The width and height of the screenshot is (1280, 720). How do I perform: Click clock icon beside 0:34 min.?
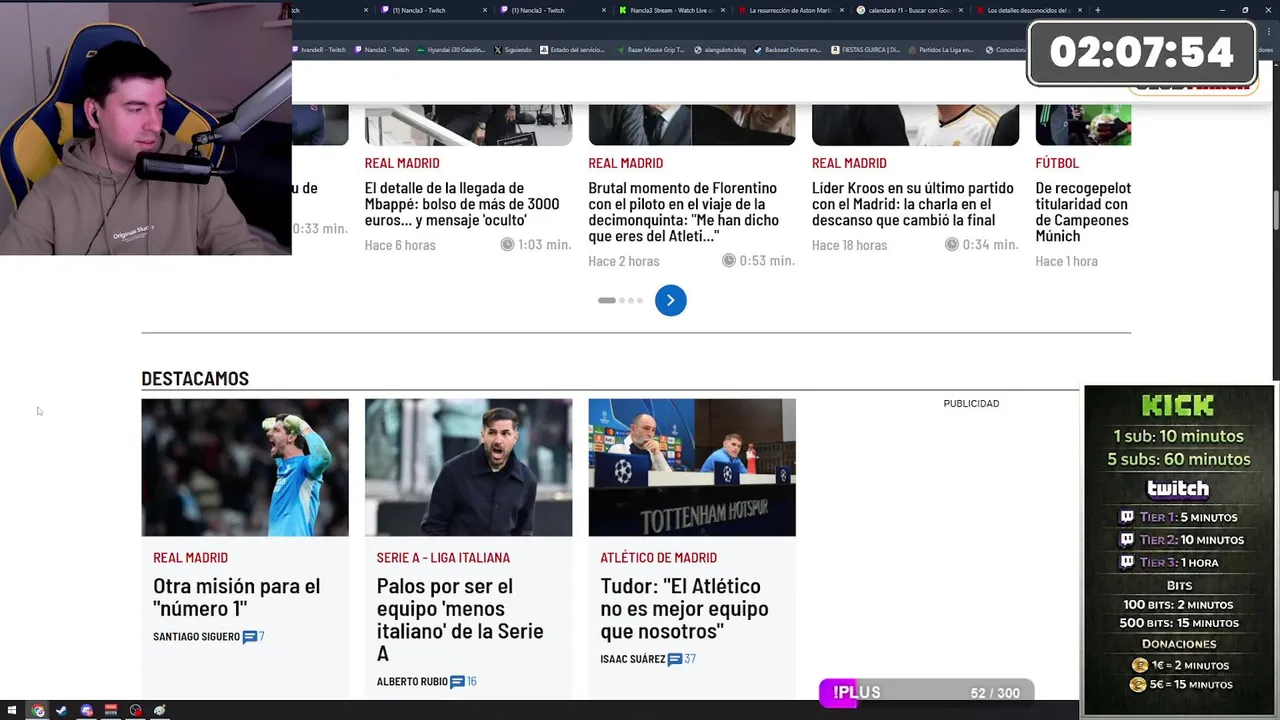click(x=952, y=244)
